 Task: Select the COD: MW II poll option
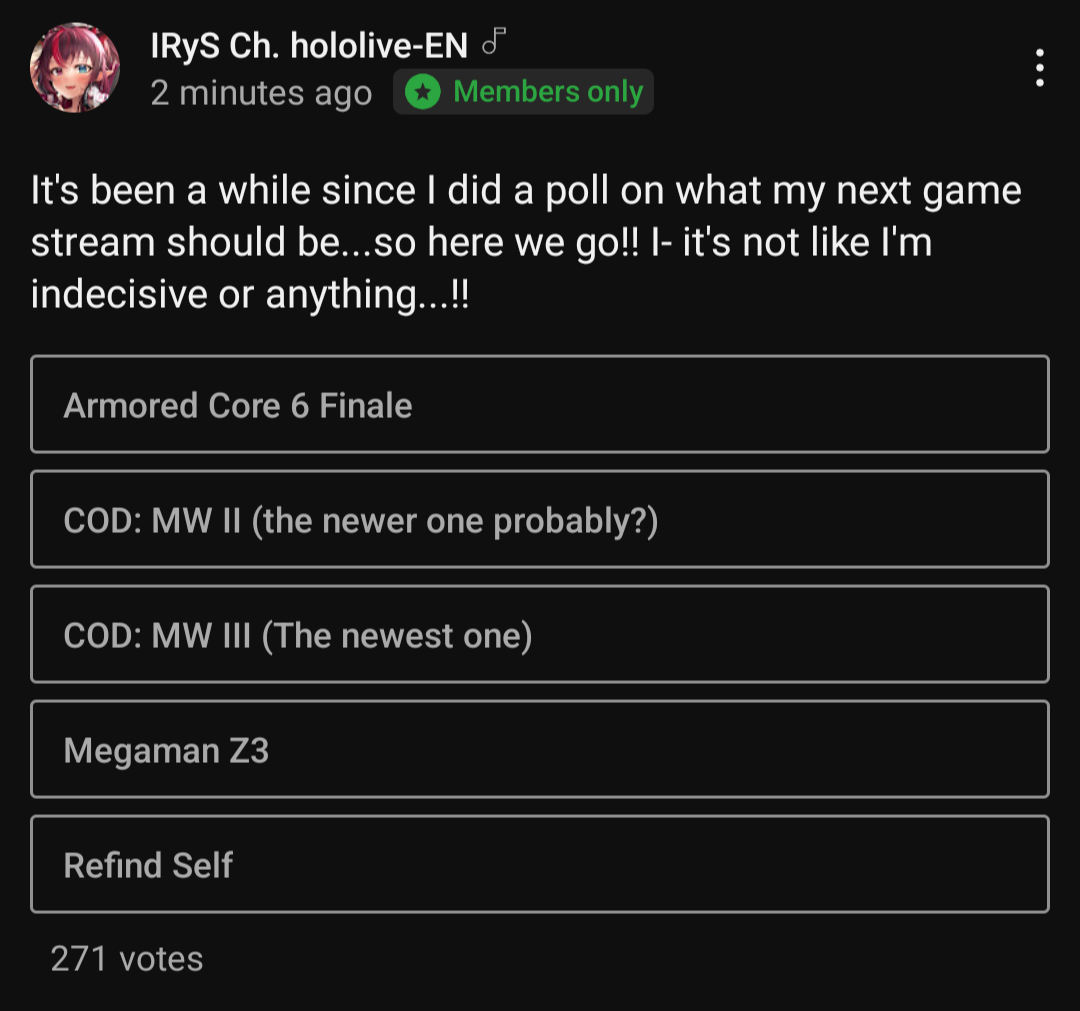tap(540, 519)
